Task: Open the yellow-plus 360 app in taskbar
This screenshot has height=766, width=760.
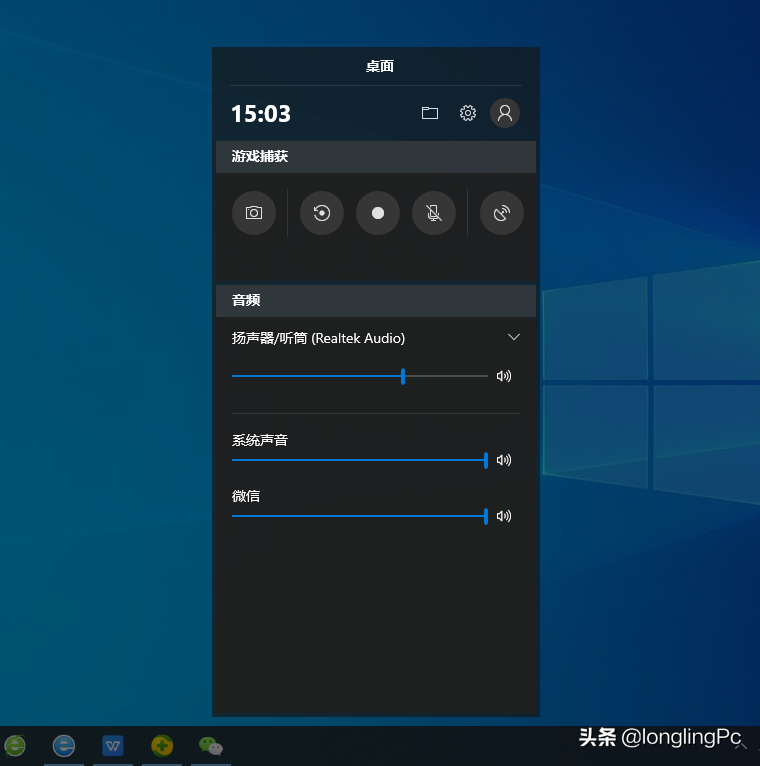Action: (x=162, y=745)
